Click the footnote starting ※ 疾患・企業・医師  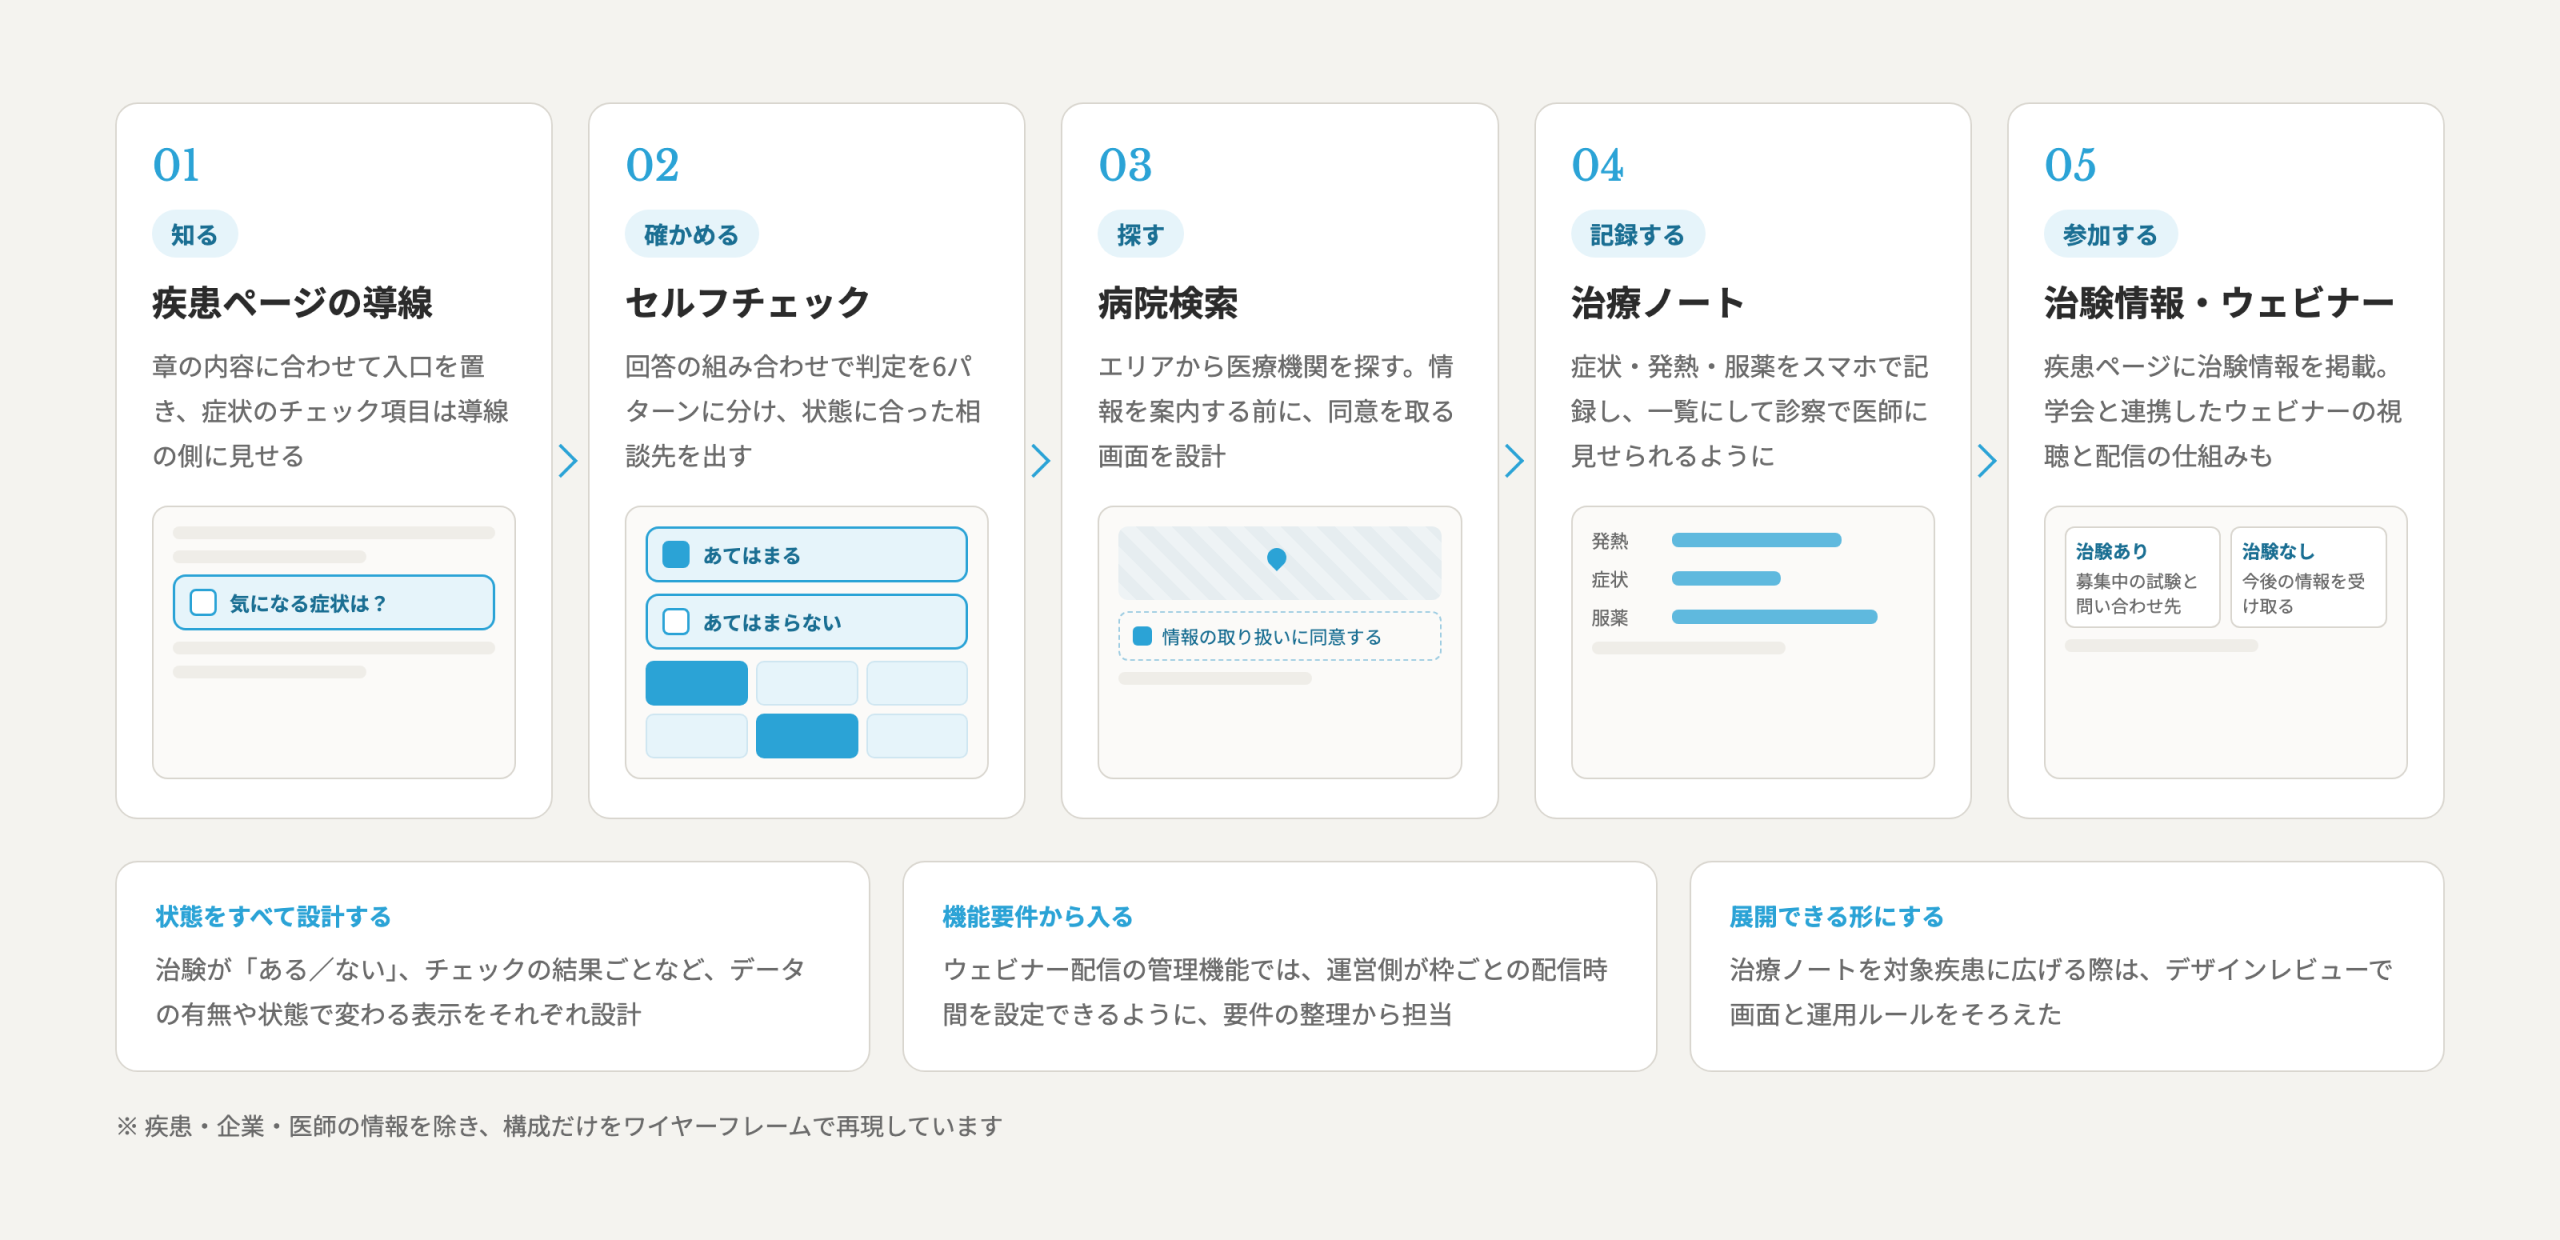pos(559,1126)
